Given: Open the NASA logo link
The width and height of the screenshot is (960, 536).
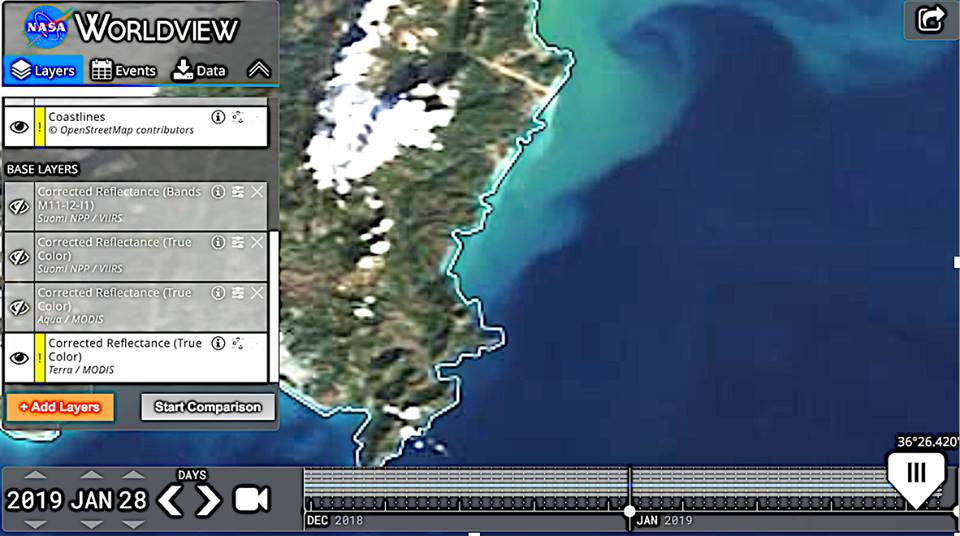Looking at the screenshot, I should pyautogui.click(x=45, y=28).
